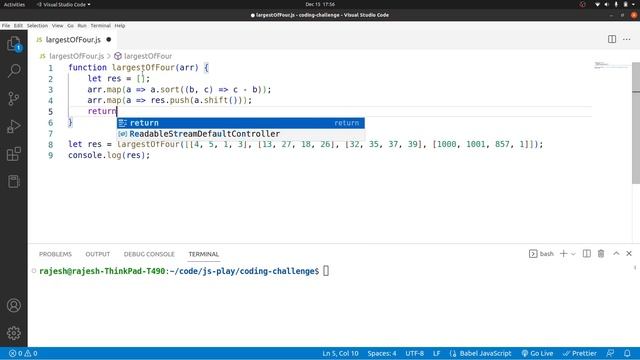This screenshot has height=360, width=640.
Task: Click 'let res = [];' on line 2
Action: point(119,78)
